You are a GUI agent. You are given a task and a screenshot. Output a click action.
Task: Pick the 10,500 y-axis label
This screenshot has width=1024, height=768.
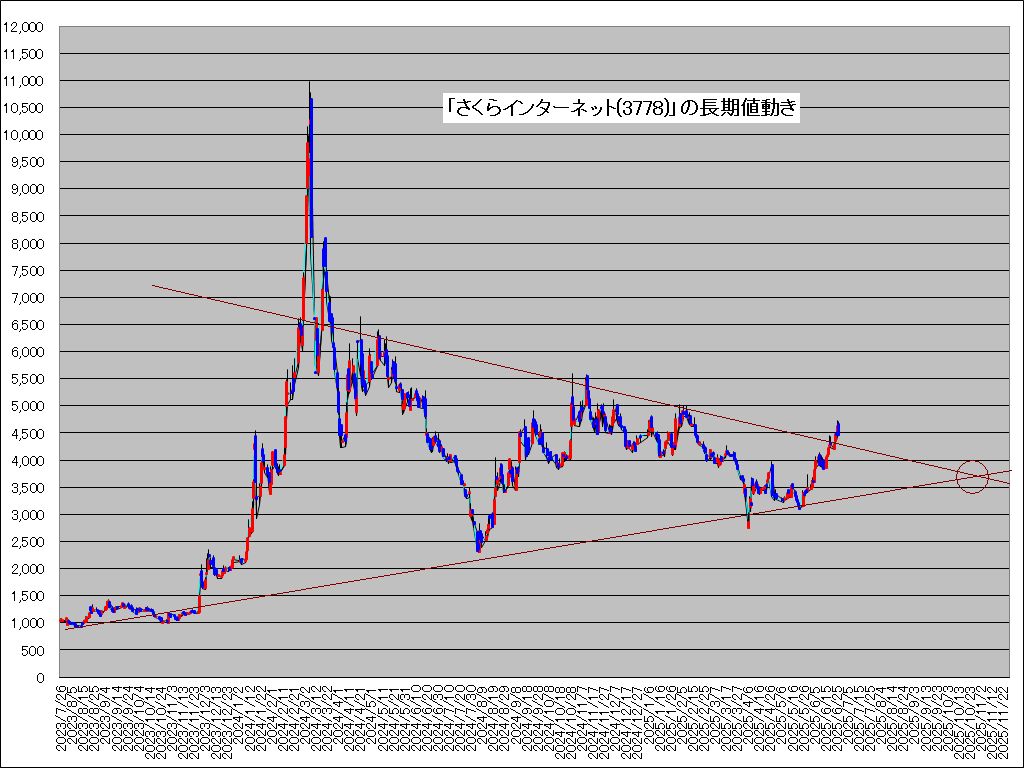tap(24, 108)
